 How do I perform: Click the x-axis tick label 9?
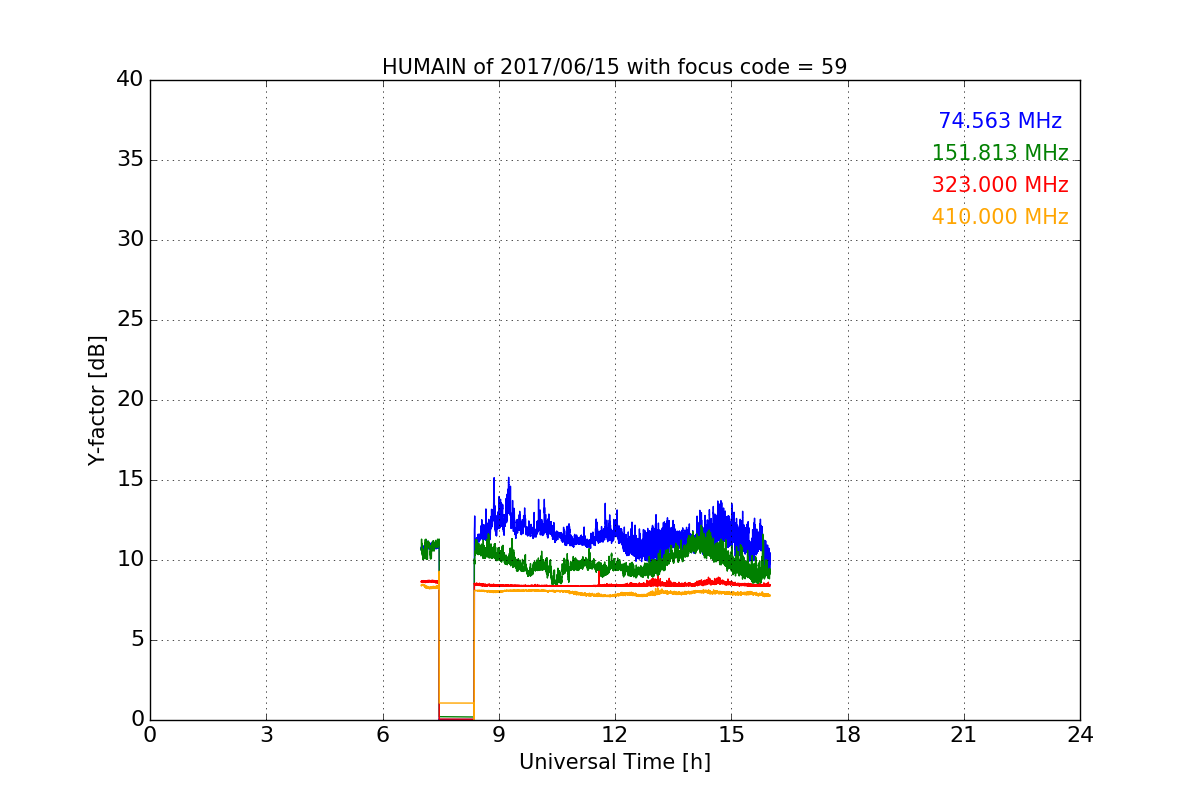[499, 735]
